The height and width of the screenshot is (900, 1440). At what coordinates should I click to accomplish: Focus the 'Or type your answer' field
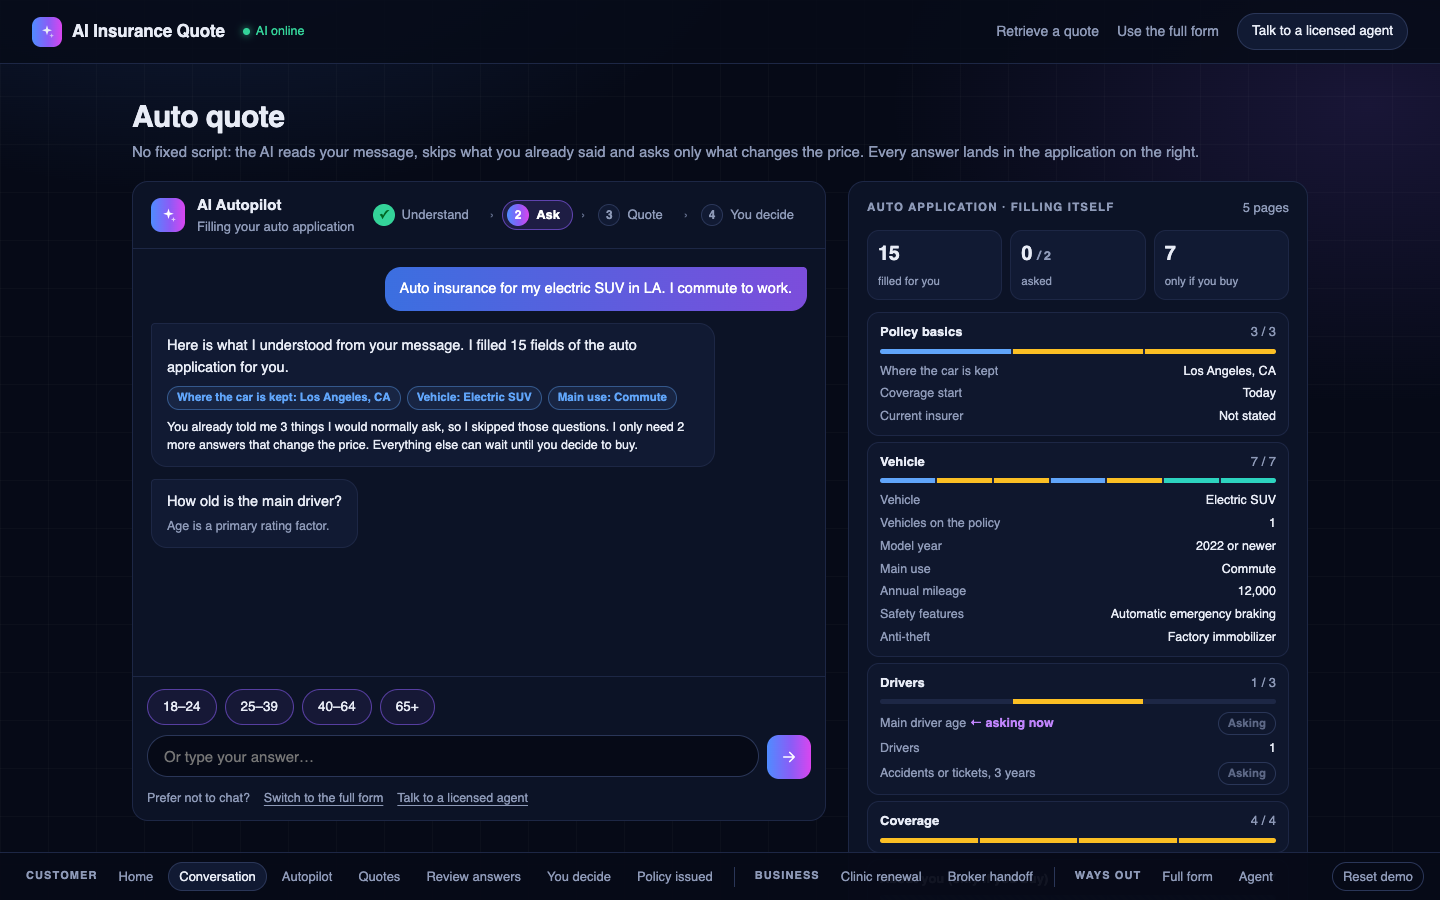[x=453, y=757]
